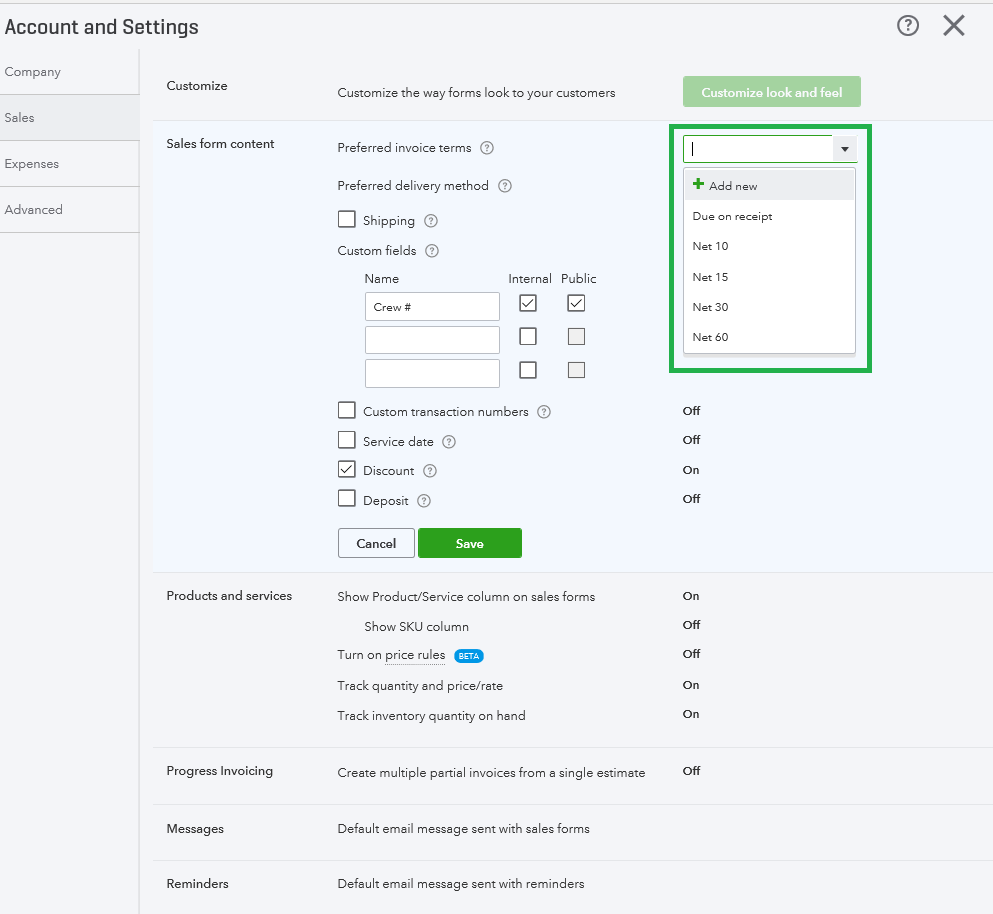Open the help question mark icon in header
Screen dimensions: 993x914
point(908,26)
